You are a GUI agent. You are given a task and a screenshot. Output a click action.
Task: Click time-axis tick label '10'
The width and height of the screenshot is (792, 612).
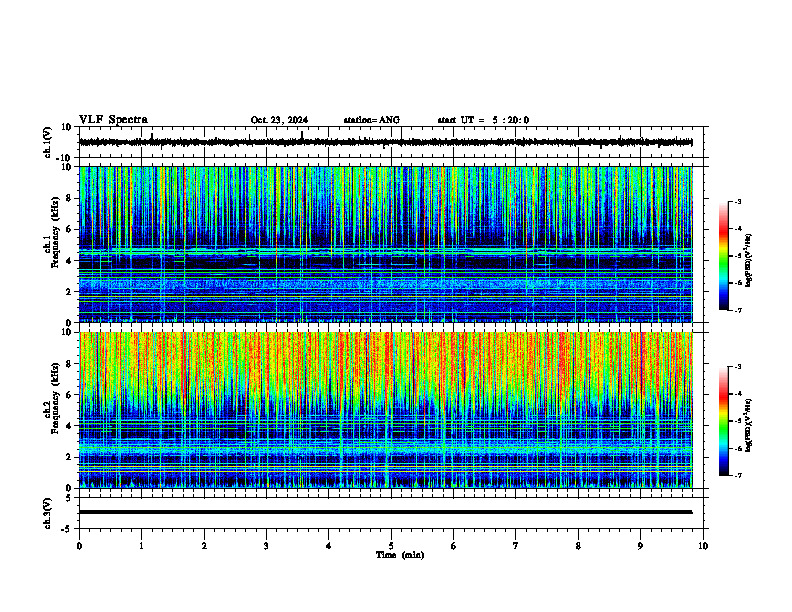pyautogui.click(x=703, y=546)
